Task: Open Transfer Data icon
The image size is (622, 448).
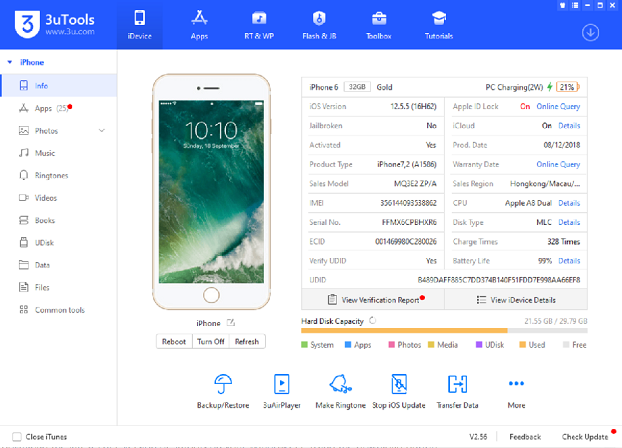Action: coord(457,384)
